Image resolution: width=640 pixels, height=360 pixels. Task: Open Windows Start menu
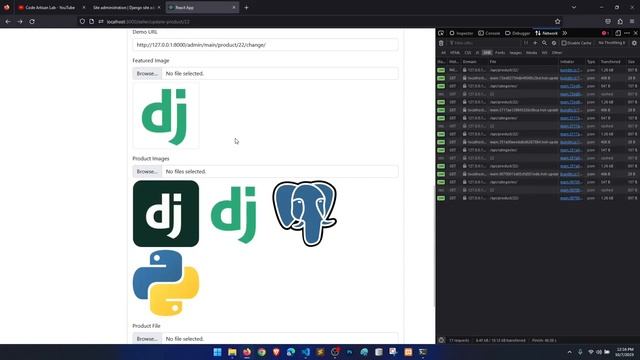tap(218, 352)
